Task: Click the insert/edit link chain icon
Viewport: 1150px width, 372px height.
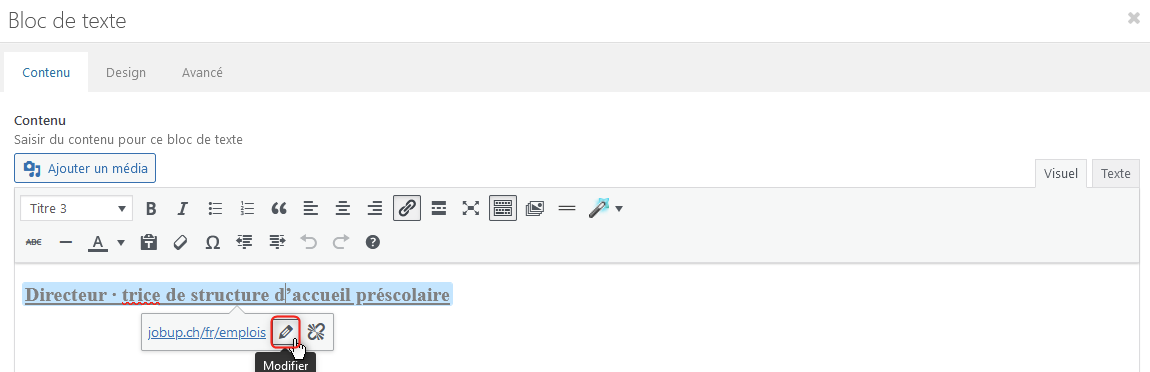Action: tap(406, 208)
